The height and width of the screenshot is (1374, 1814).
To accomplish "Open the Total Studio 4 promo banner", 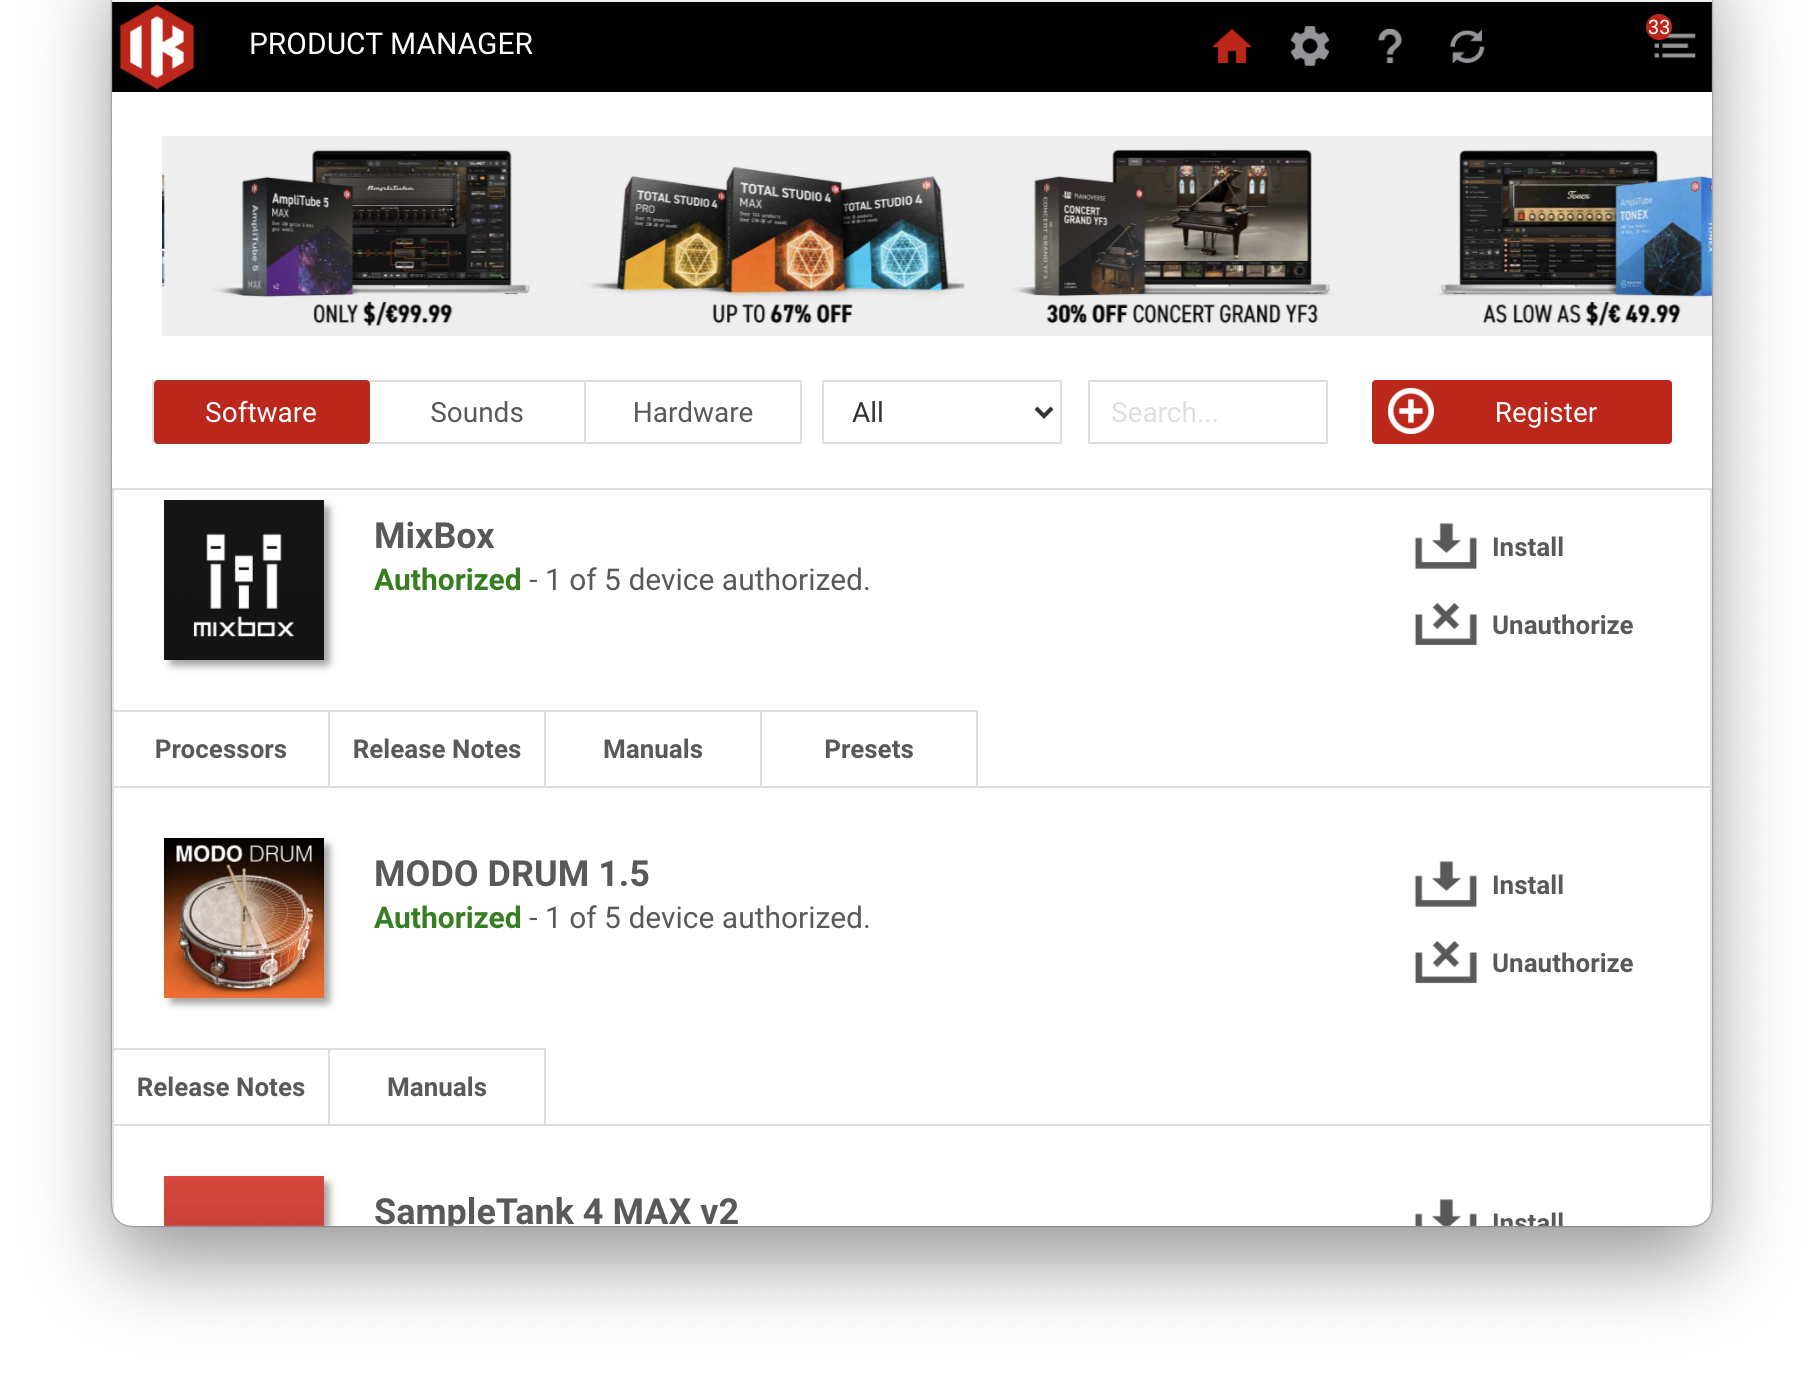I will click(x=764, y=236).
